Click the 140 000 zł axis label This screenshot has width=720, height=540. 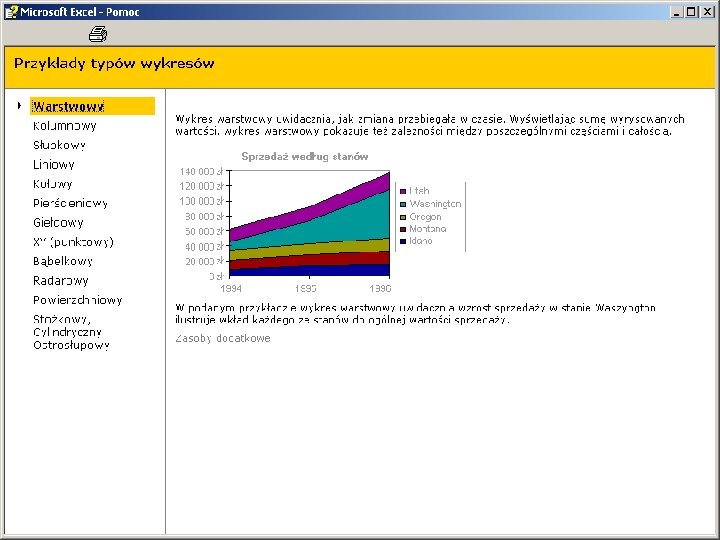pyautogui.click(x=201, y=171)
